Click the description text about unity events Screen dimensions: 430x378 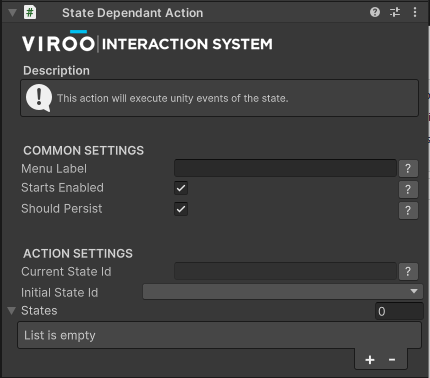click(x=173, y=98)
